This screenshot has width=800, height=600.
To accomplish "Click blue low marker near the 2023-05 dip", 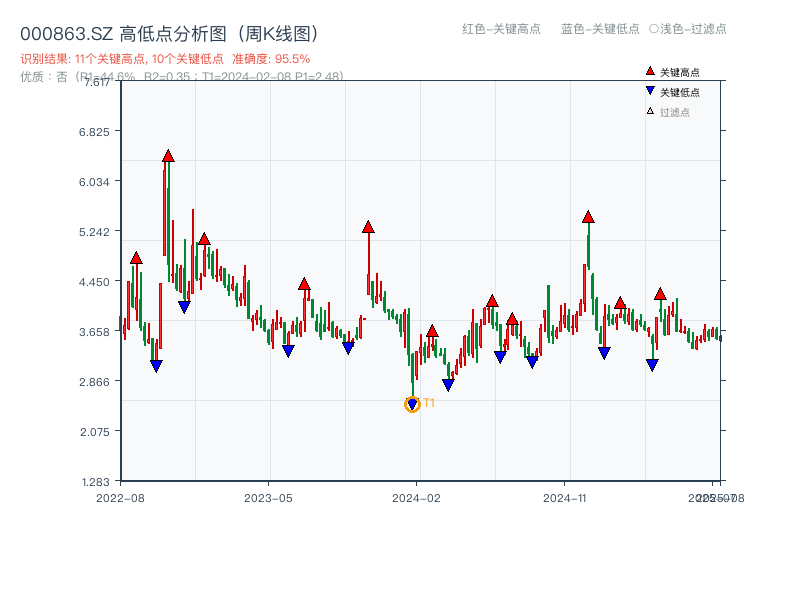I will [289, 352].
